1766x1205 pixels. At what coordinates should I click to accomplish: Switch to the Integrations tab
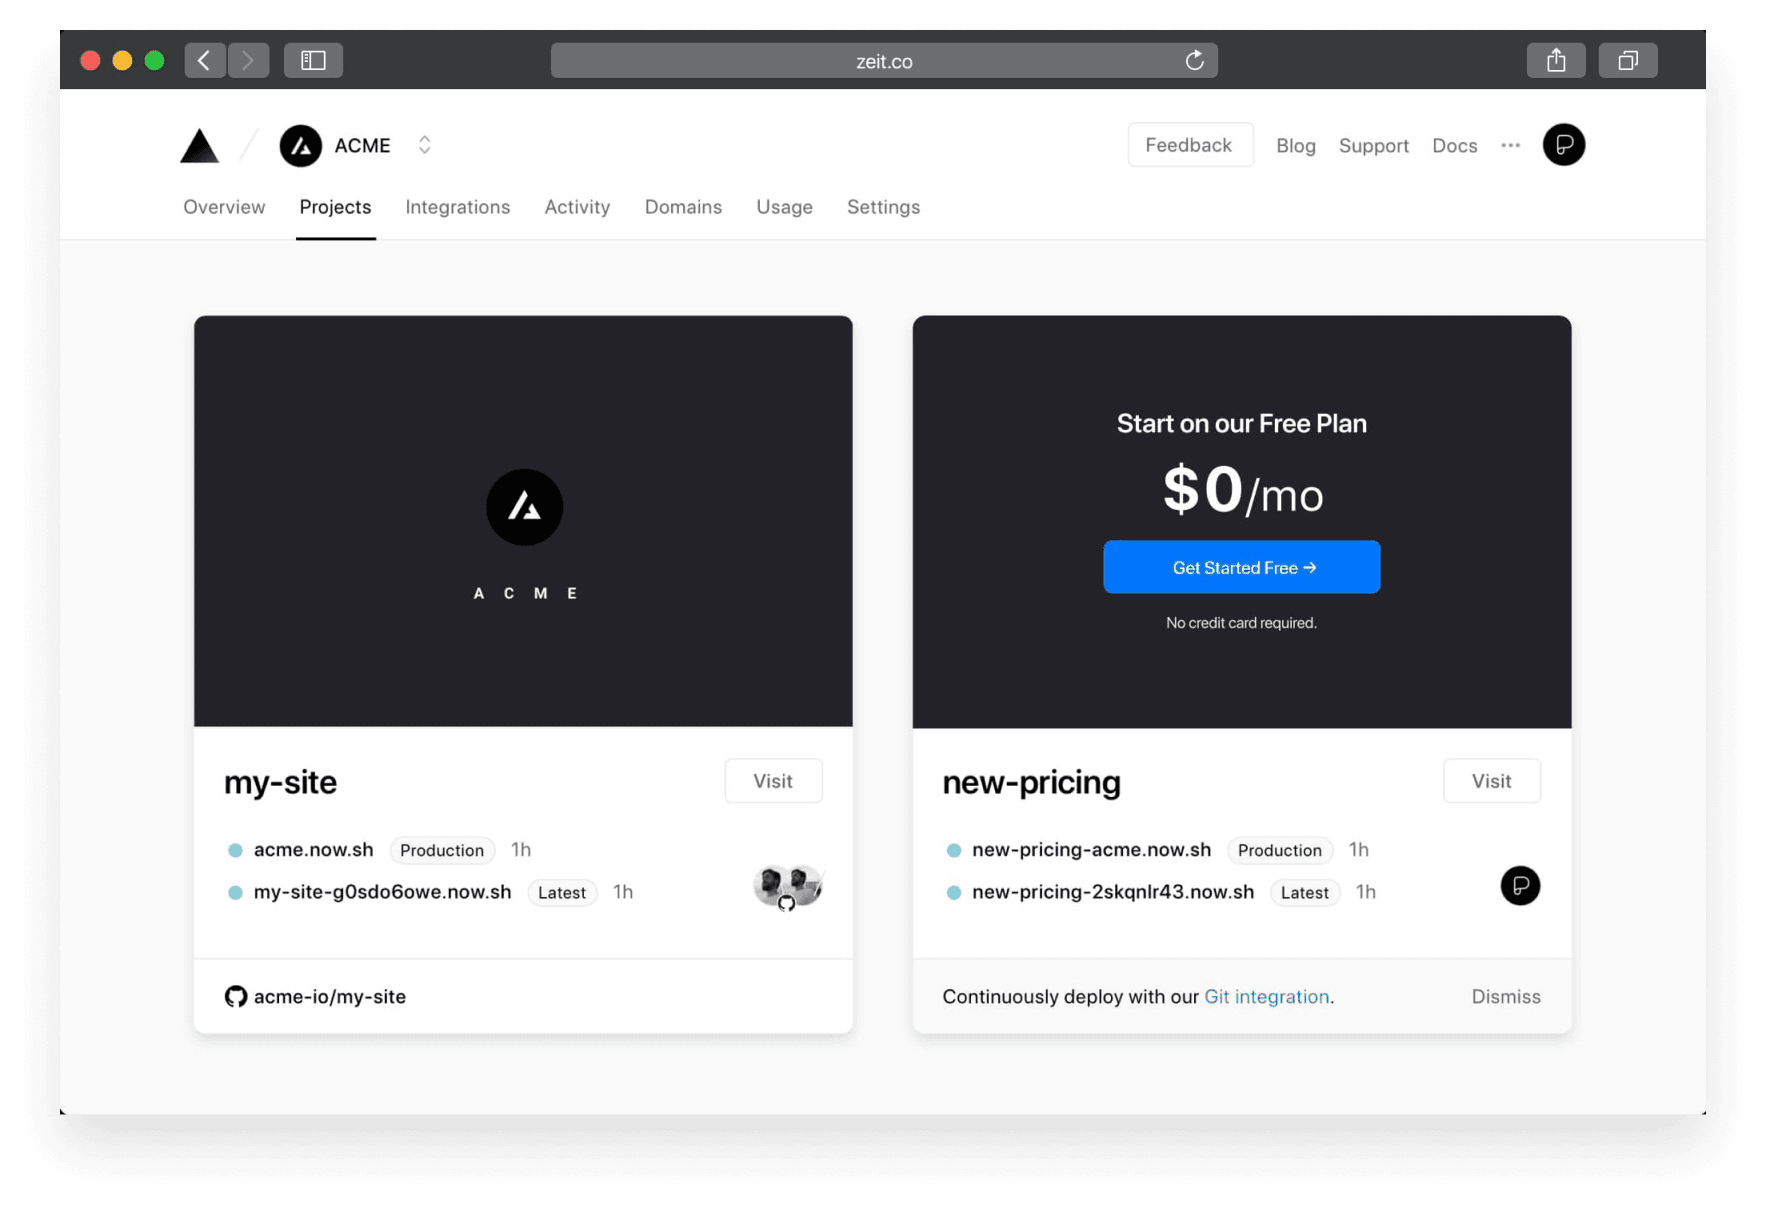458,207
